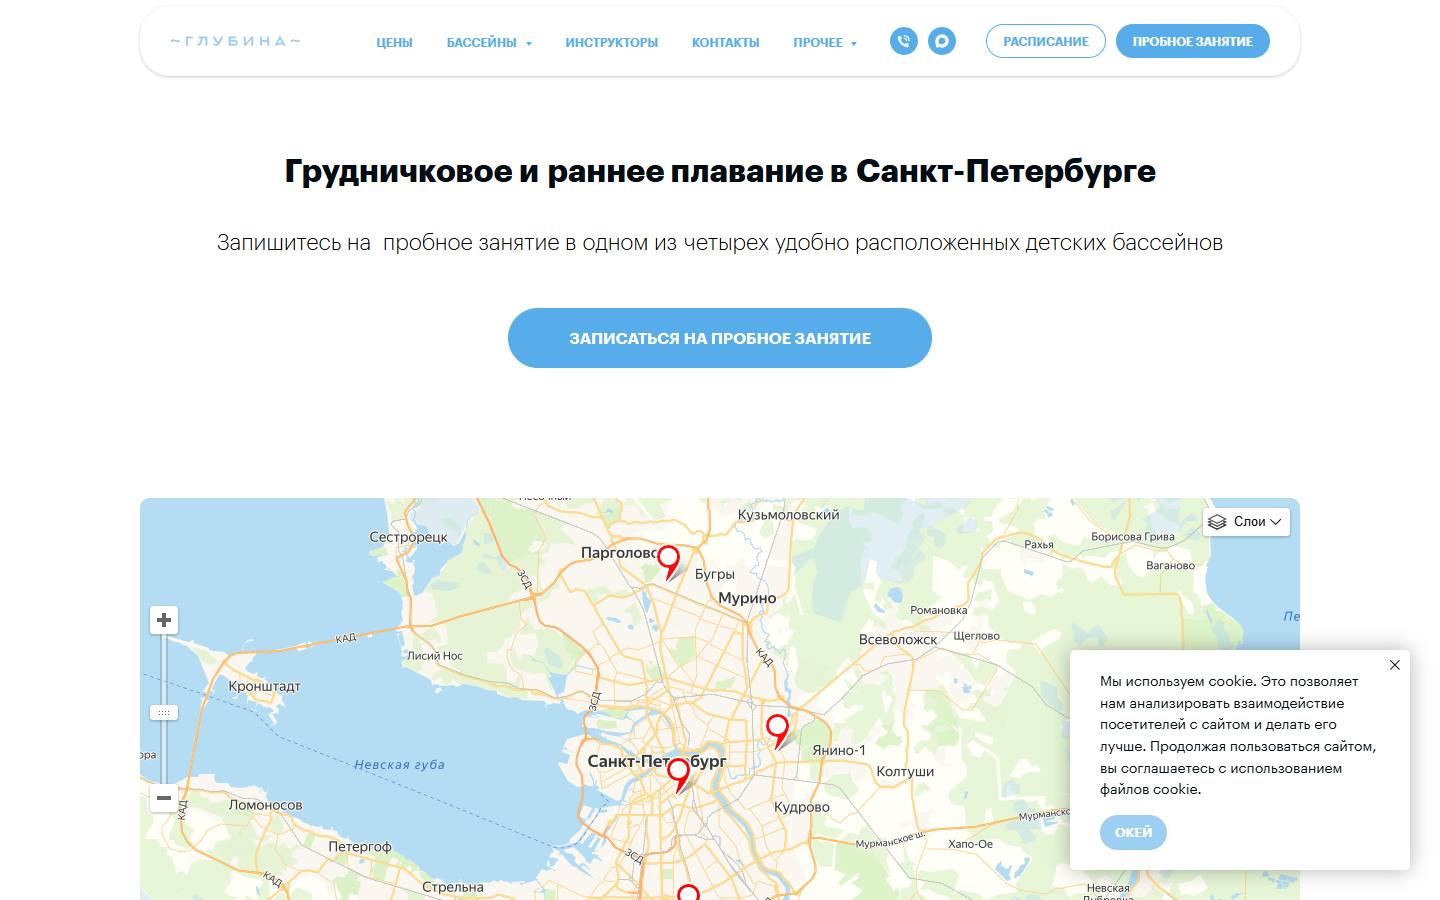The image size is (1440, 900).
Task: Click Записаться на пробное занятие
Action: 720,338
